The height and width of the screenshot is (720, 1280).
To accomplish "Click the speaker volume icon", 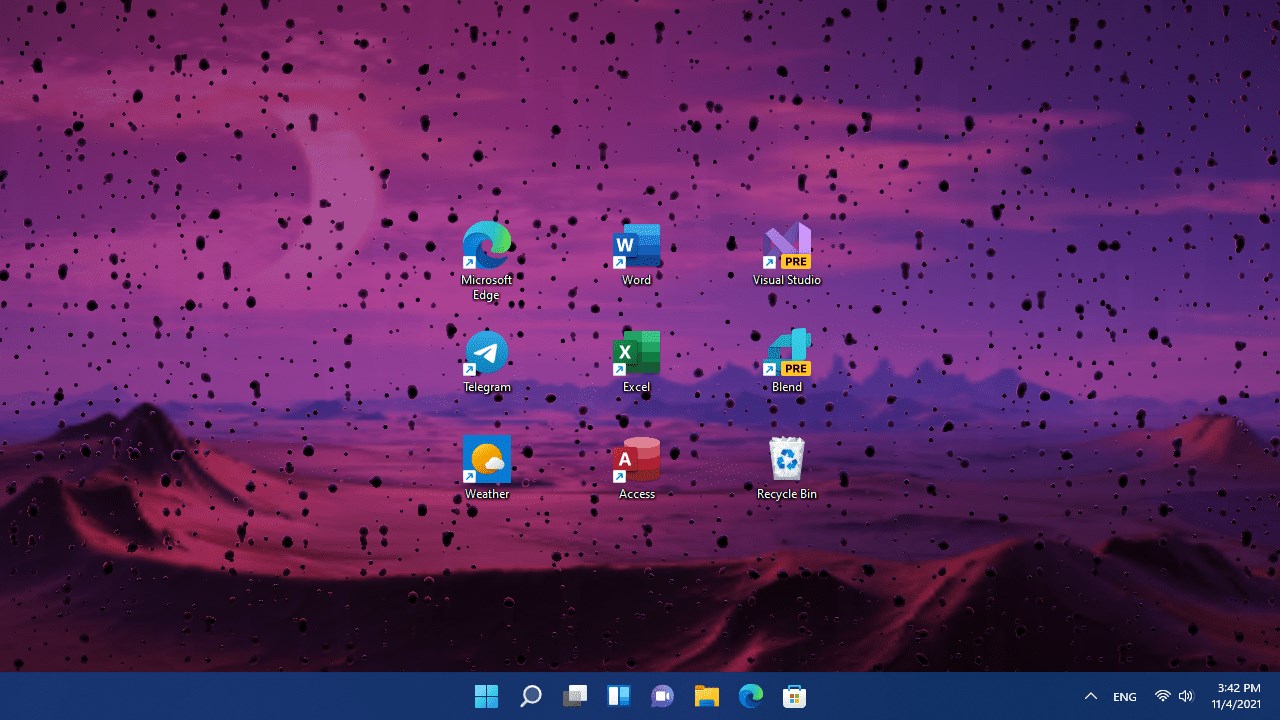I will 1186,696.
